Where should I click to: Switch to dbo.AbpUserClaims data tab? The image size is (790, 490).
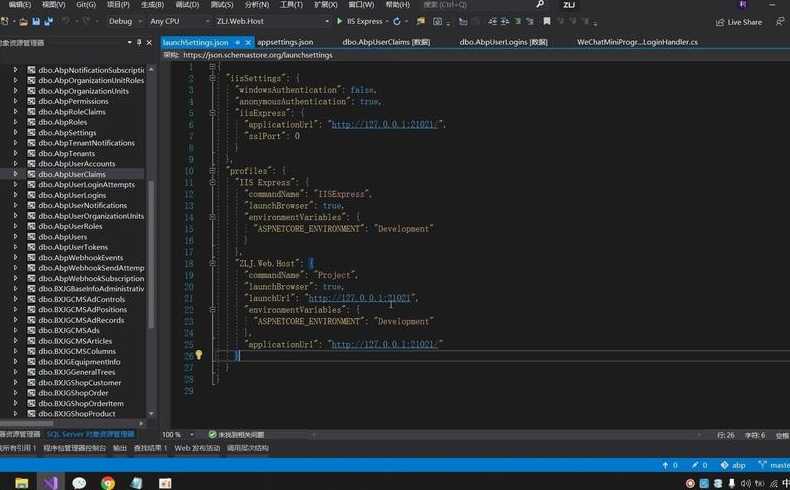tap(386, 42)
